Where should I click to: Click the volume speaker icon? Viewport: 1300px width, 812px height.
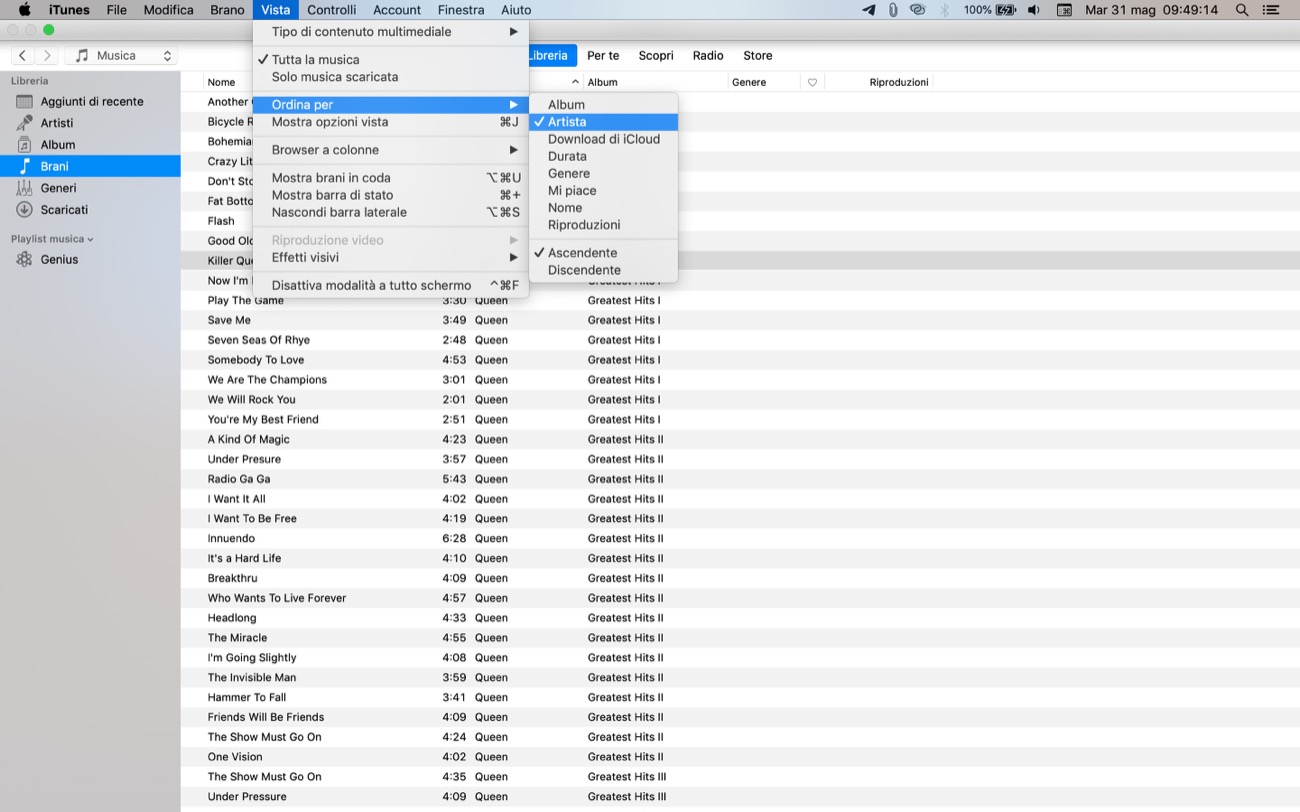pos(1033,10)
